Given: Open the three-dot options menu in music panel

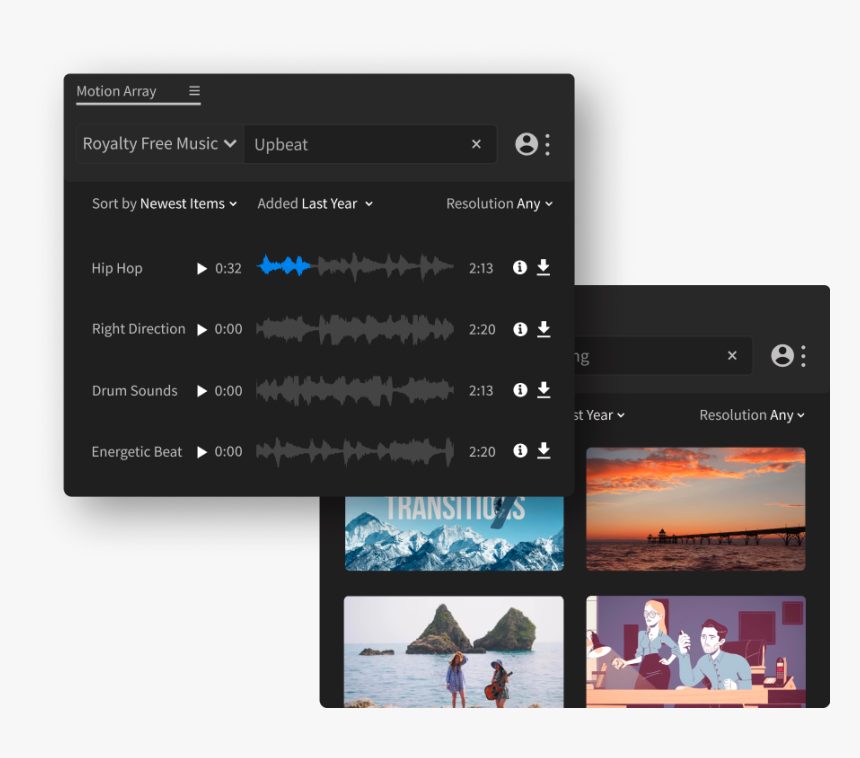Looking at the screenshot, I should (x=548, y=144).
